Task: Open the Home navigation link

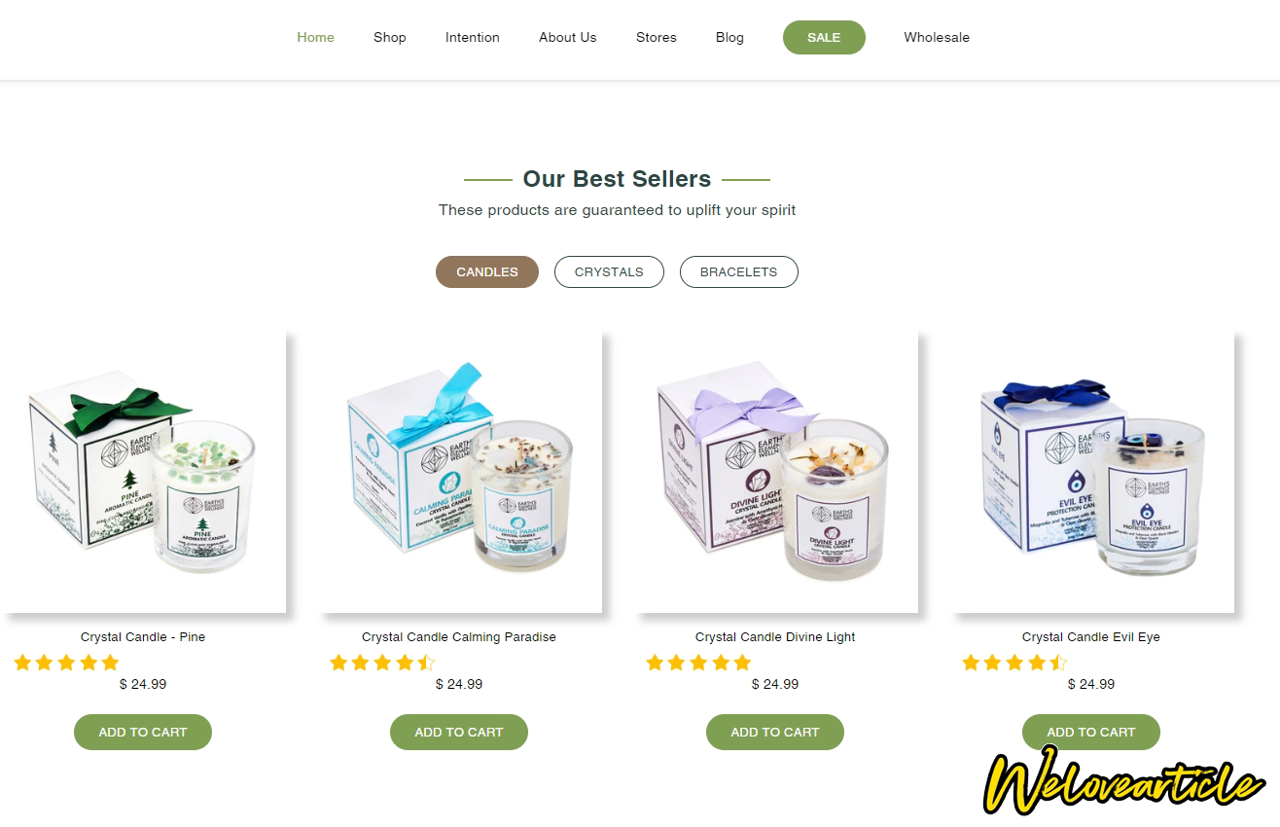Action: tap(315, 37)
